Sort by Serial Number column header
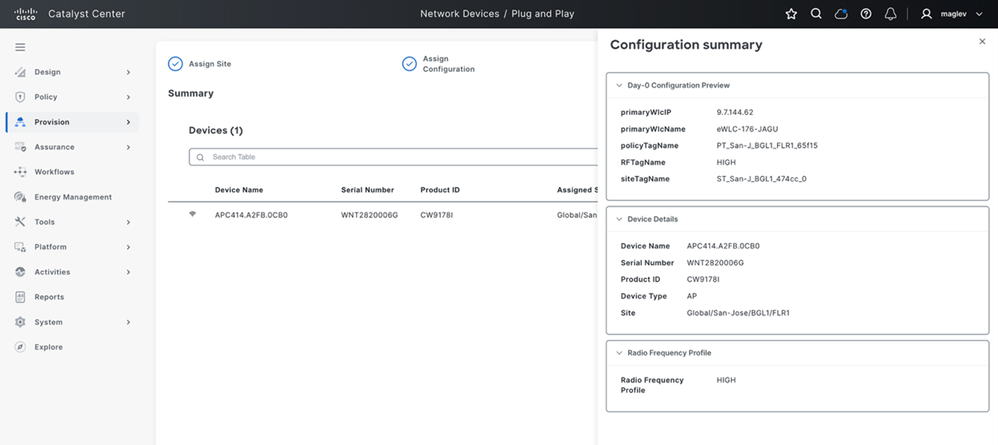The height and width of the screenshot is (445, 998). coord(367,190)
